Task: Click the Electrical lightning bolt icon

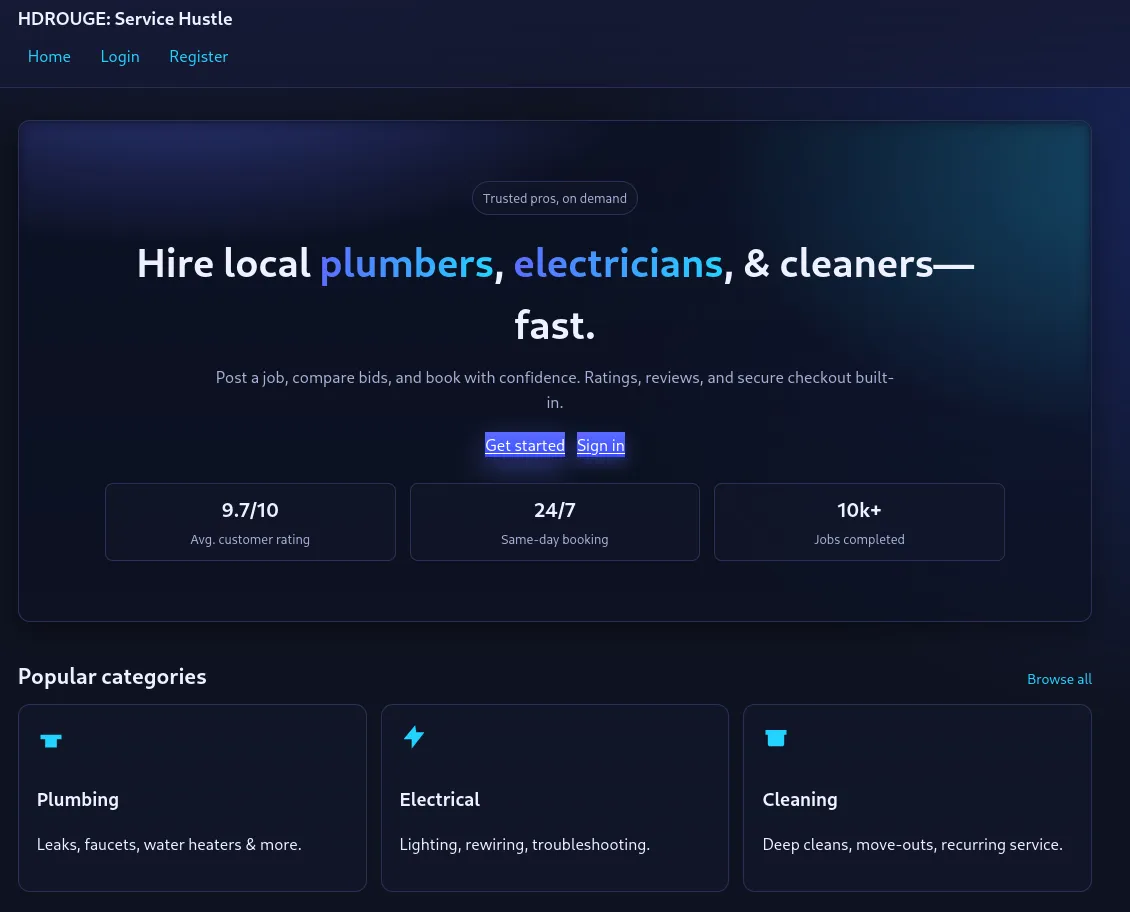Action: 413,738
